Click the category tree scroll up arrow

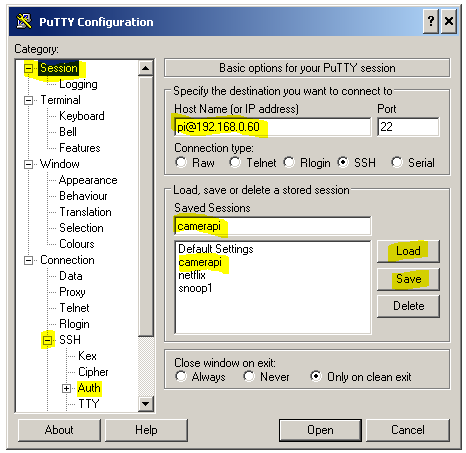point(145,68)
